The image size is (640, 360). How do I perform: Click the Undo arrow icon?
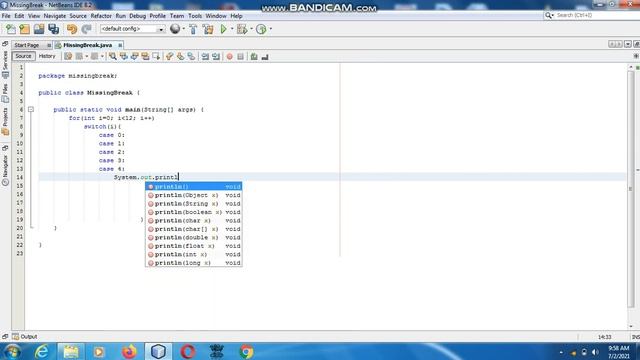tap(72, 29)
